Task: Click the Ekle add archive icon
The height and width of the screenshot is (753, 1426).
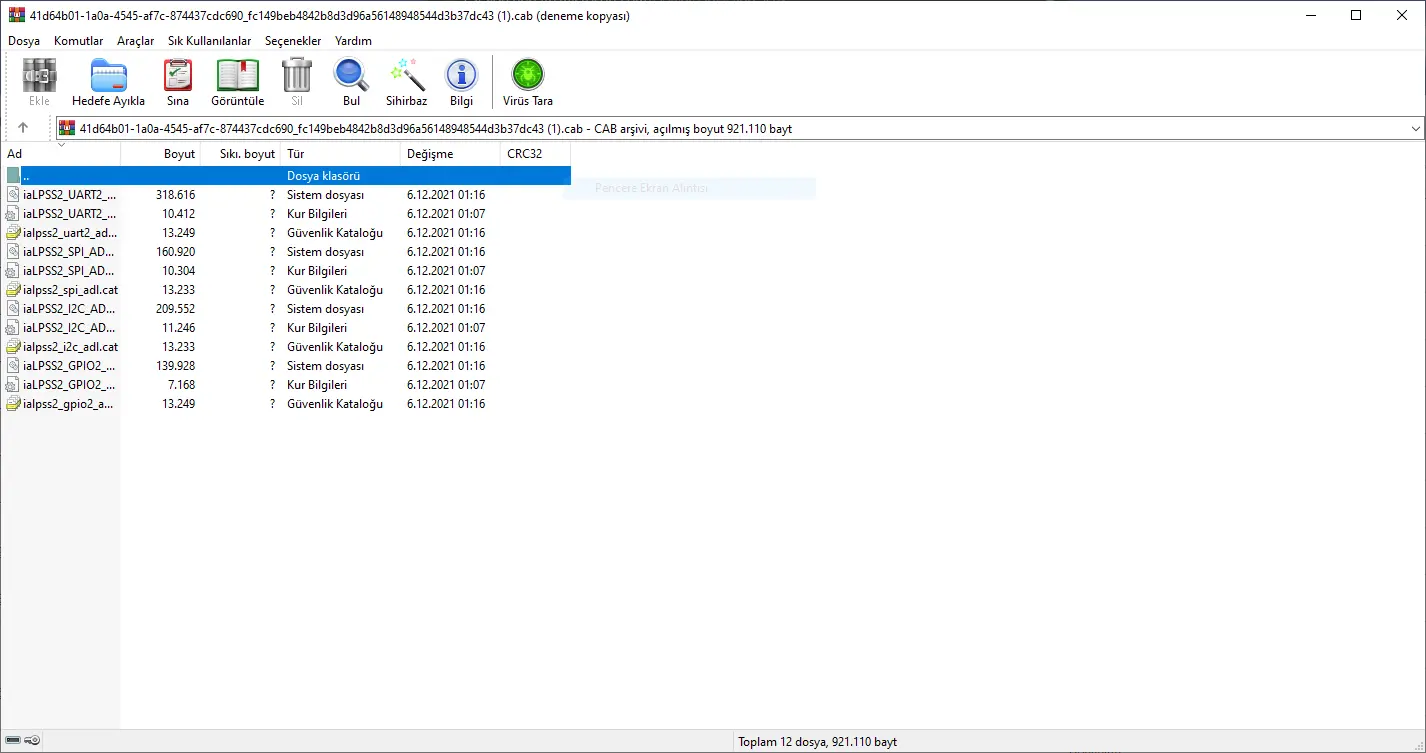Action: tap(39, 75)
